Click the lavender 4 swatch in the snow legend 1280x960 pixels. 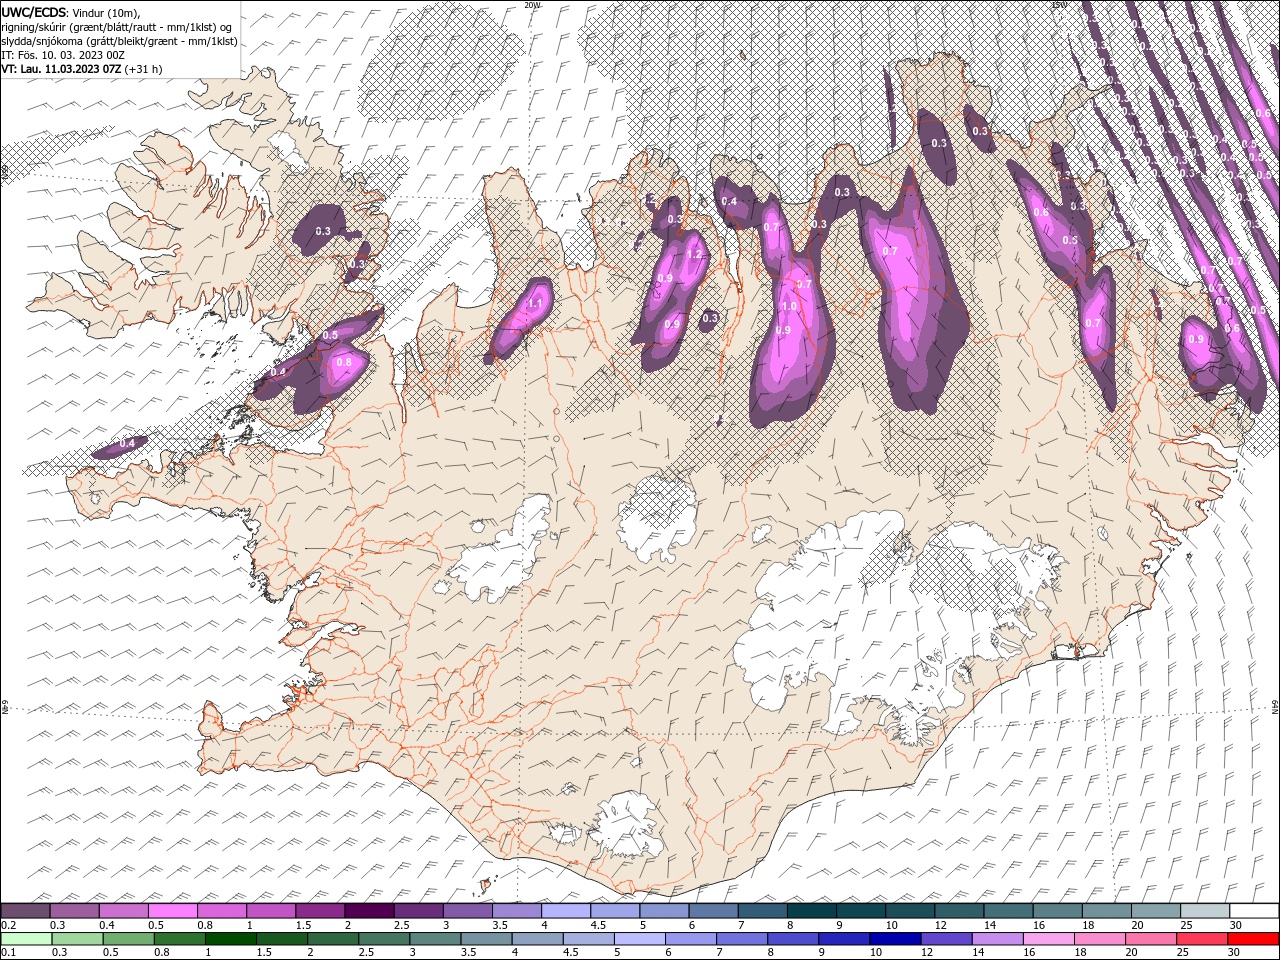pos(566,911)
